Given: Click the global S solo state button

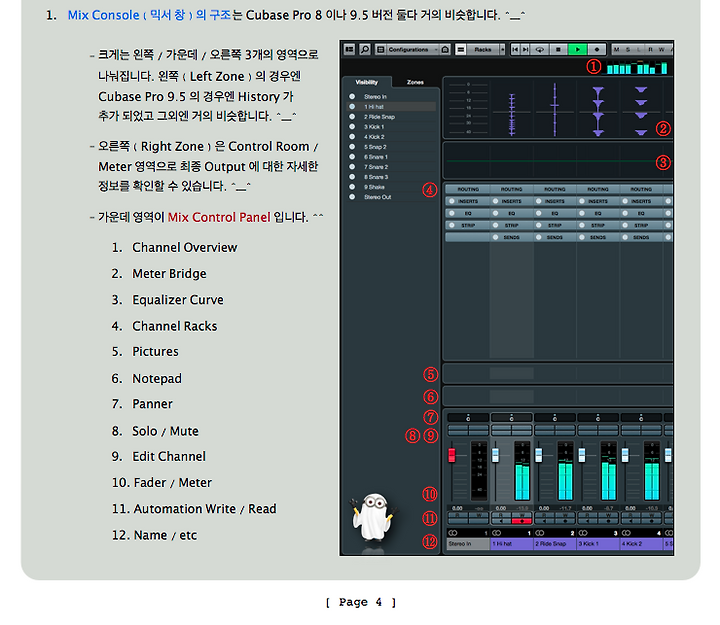Looking at the screenshot, I should tap(628, 50).
